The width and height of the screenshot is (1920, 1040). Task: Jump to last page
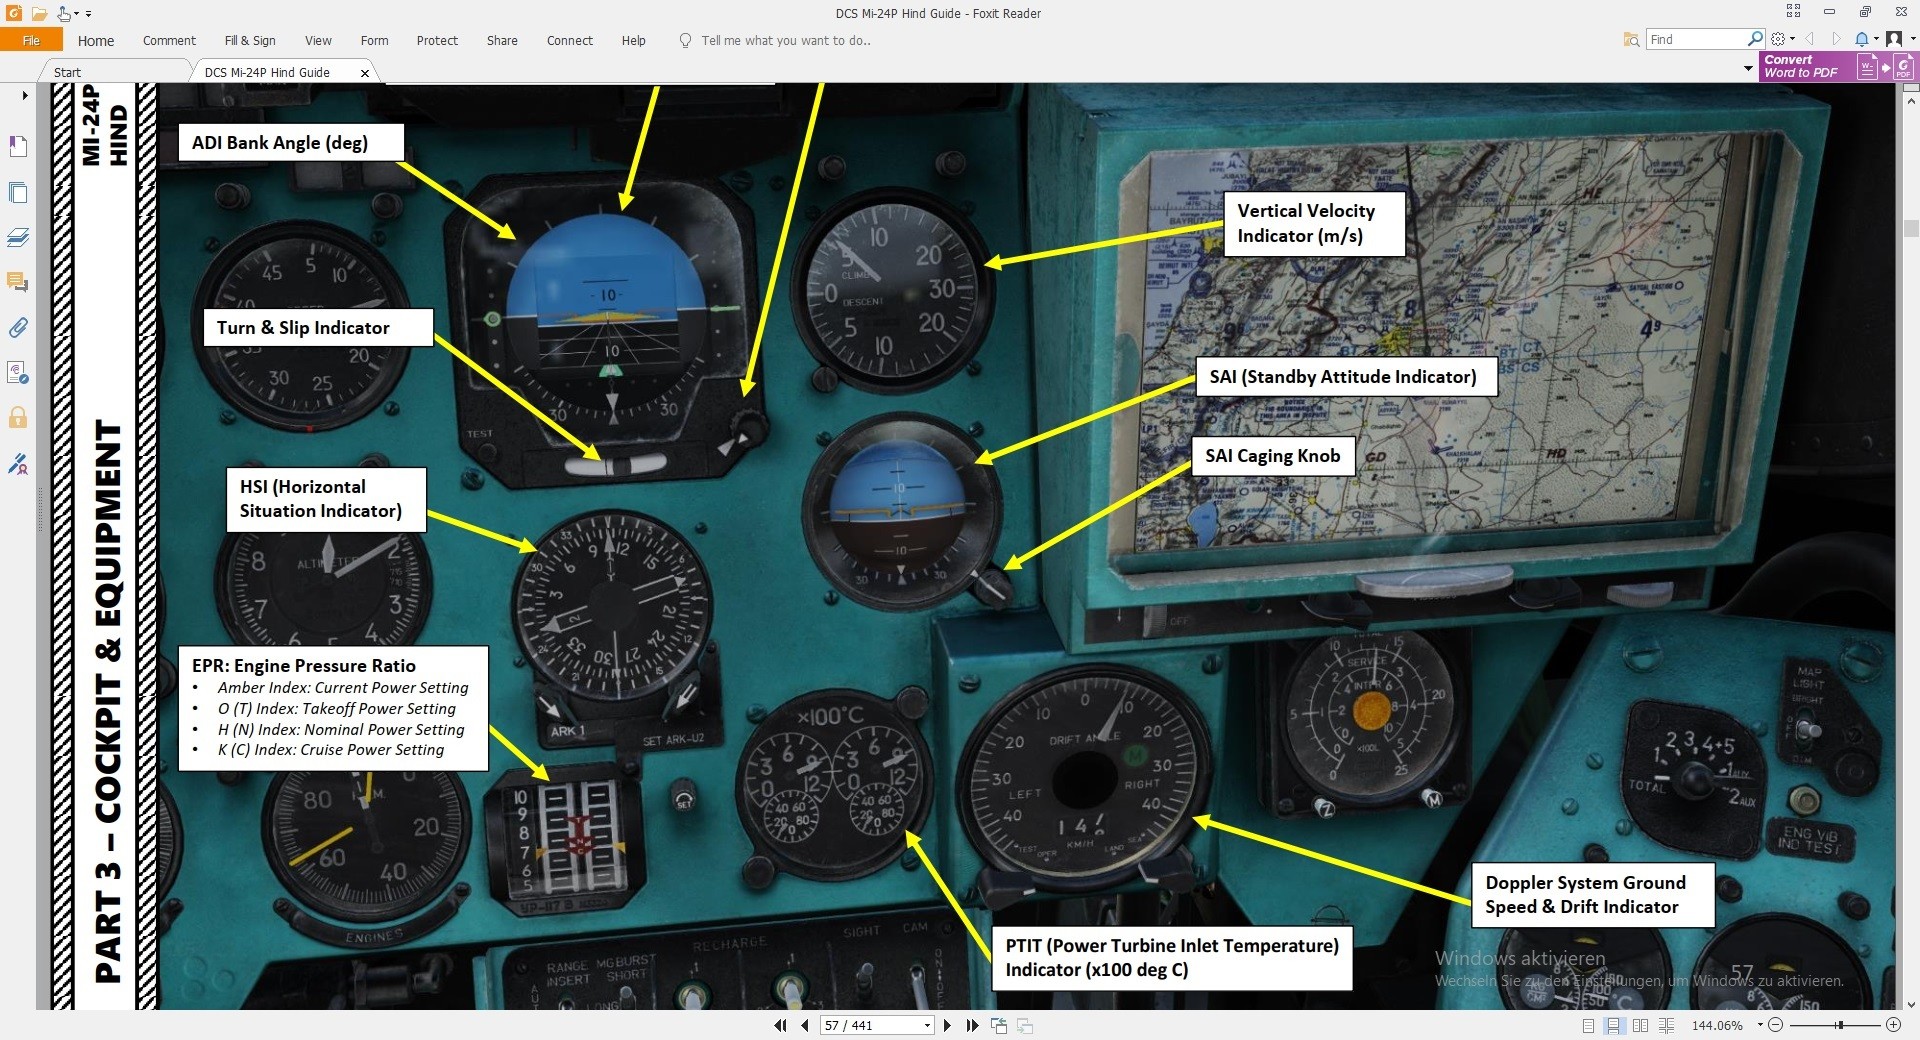click(x=972, y=1025)
